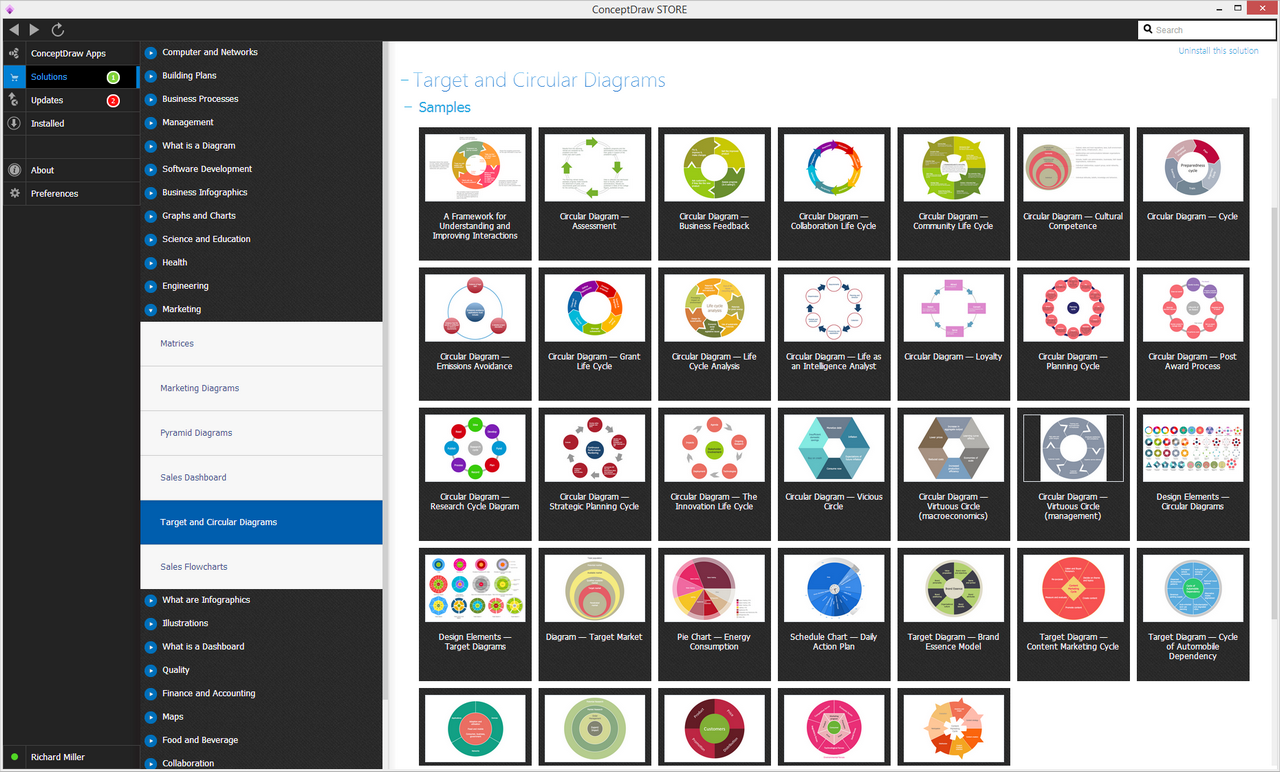Open A Framework for Understanding sample

[475, 194]
